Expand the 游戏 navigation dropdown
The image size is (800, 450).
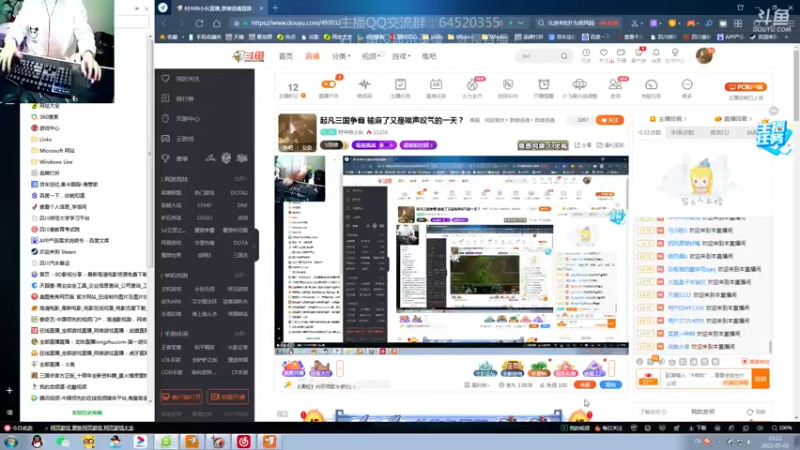pyautogui.click(x=401, y=56)
